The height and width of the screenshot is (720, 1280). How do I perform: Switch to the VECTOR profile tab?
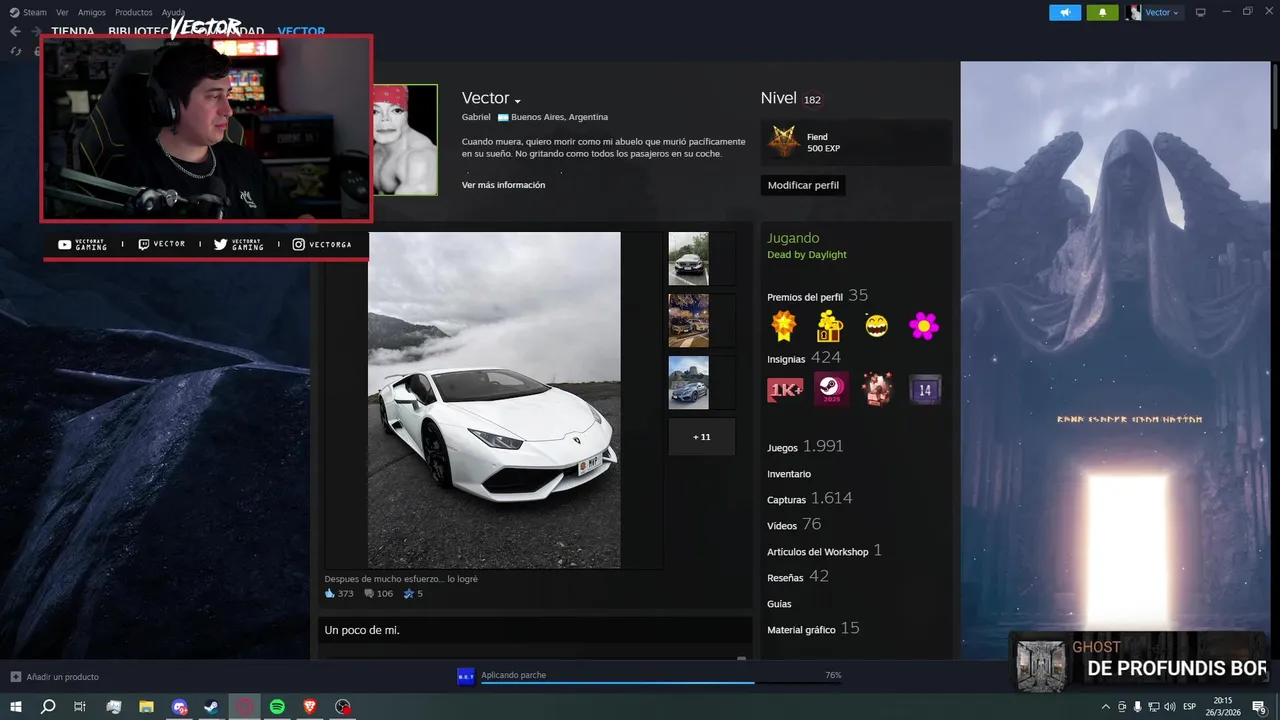301,31
